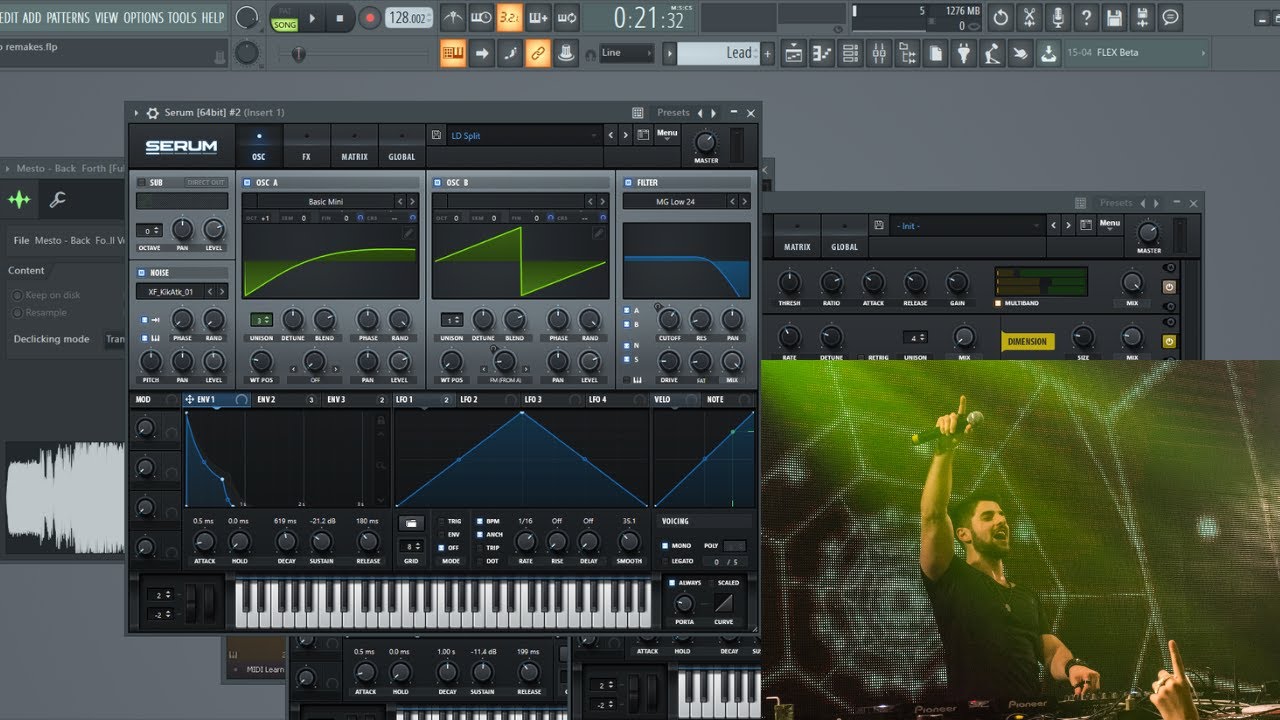
Task: Enable the LFO TRIG mode checkbox
Action: [x=440, y=521]
